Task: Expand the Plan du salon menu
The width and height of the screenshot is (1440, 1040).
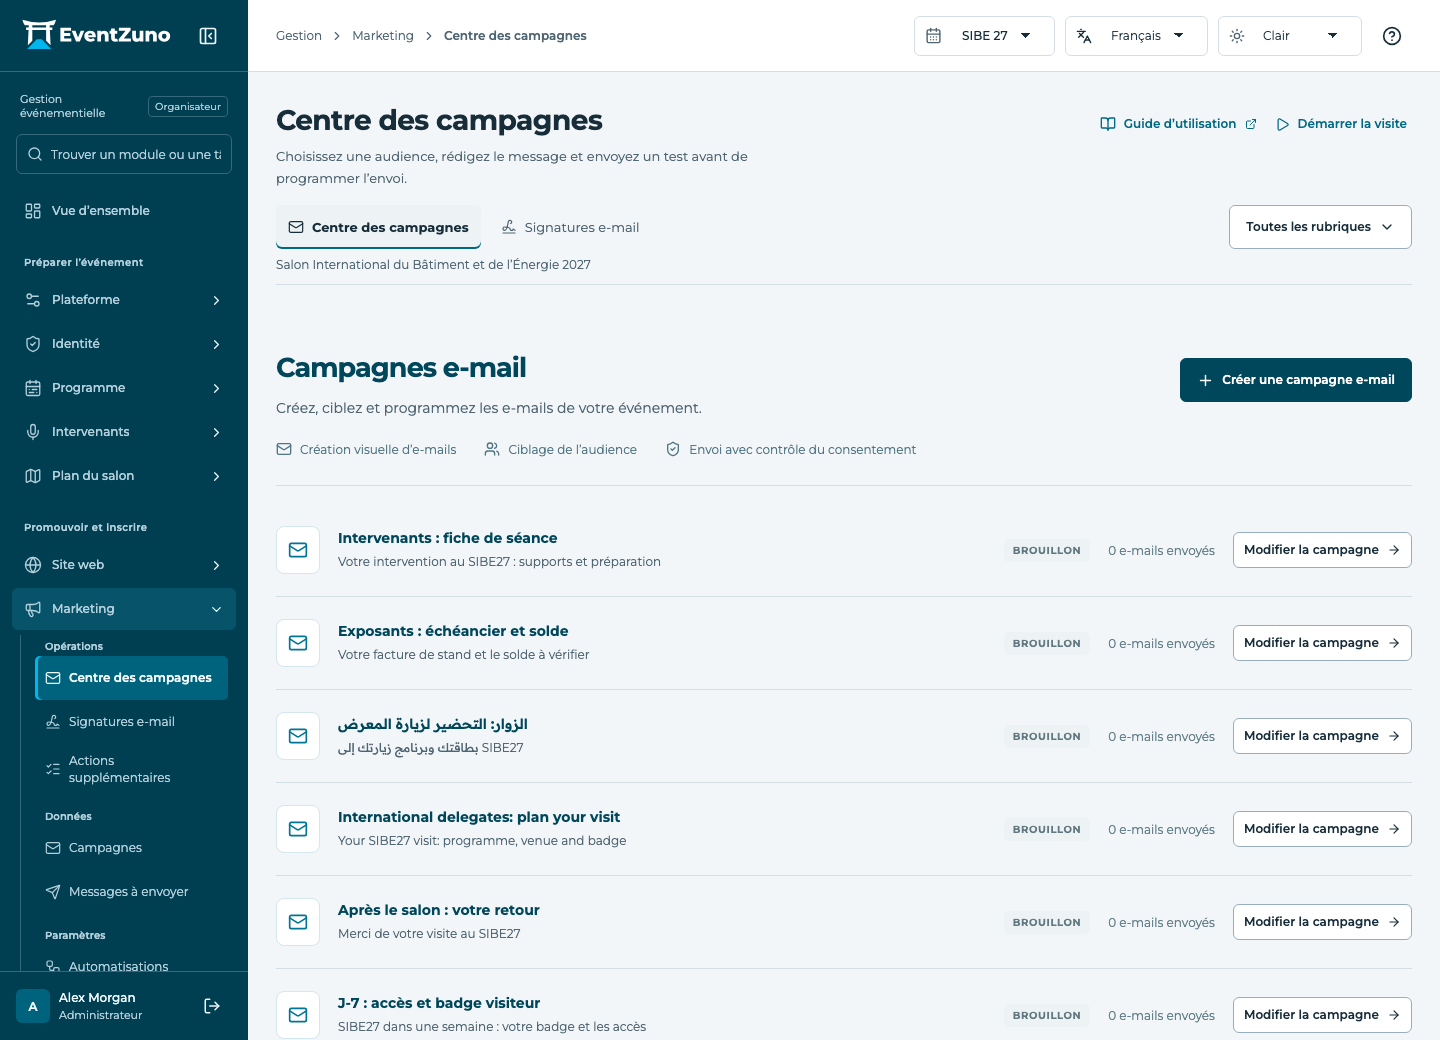Action: [124, 476]
